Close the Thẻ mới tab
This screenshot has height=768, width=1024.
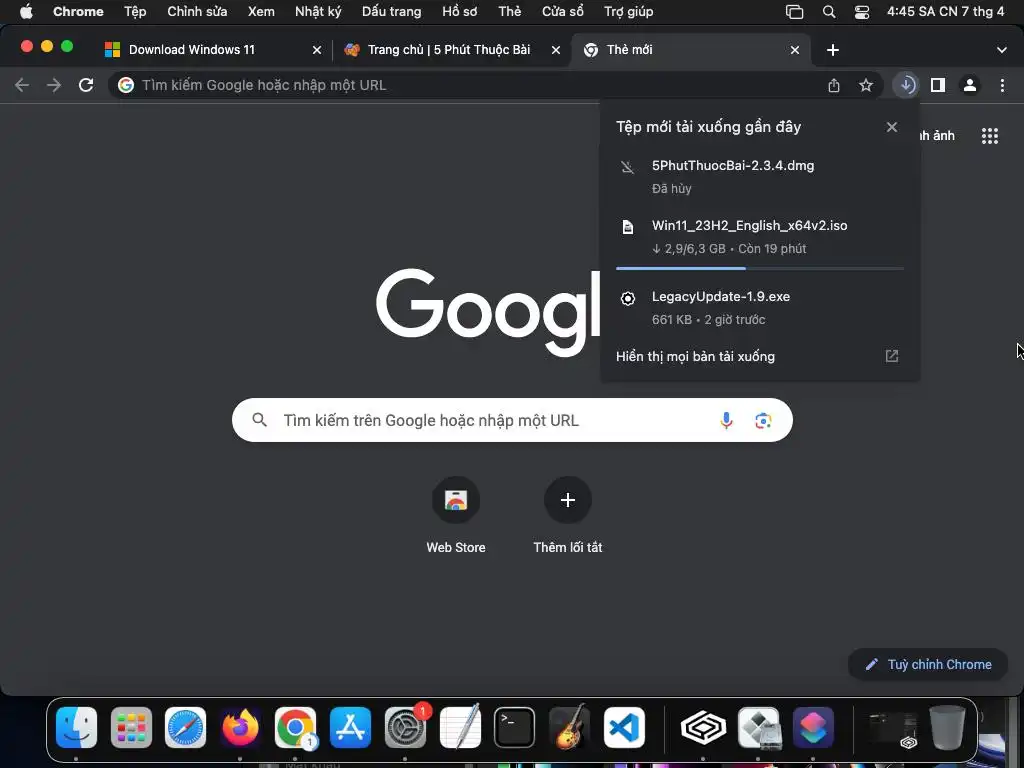[795, 50]
